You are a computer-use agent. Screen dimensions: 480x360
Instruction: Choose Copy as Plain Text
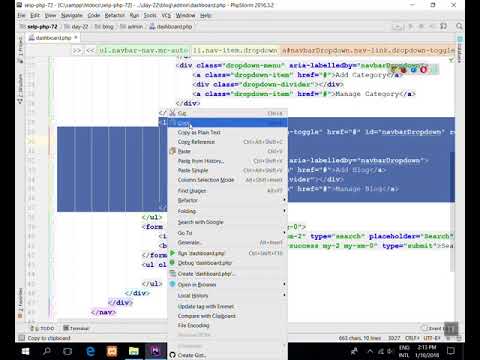[228, 132]
